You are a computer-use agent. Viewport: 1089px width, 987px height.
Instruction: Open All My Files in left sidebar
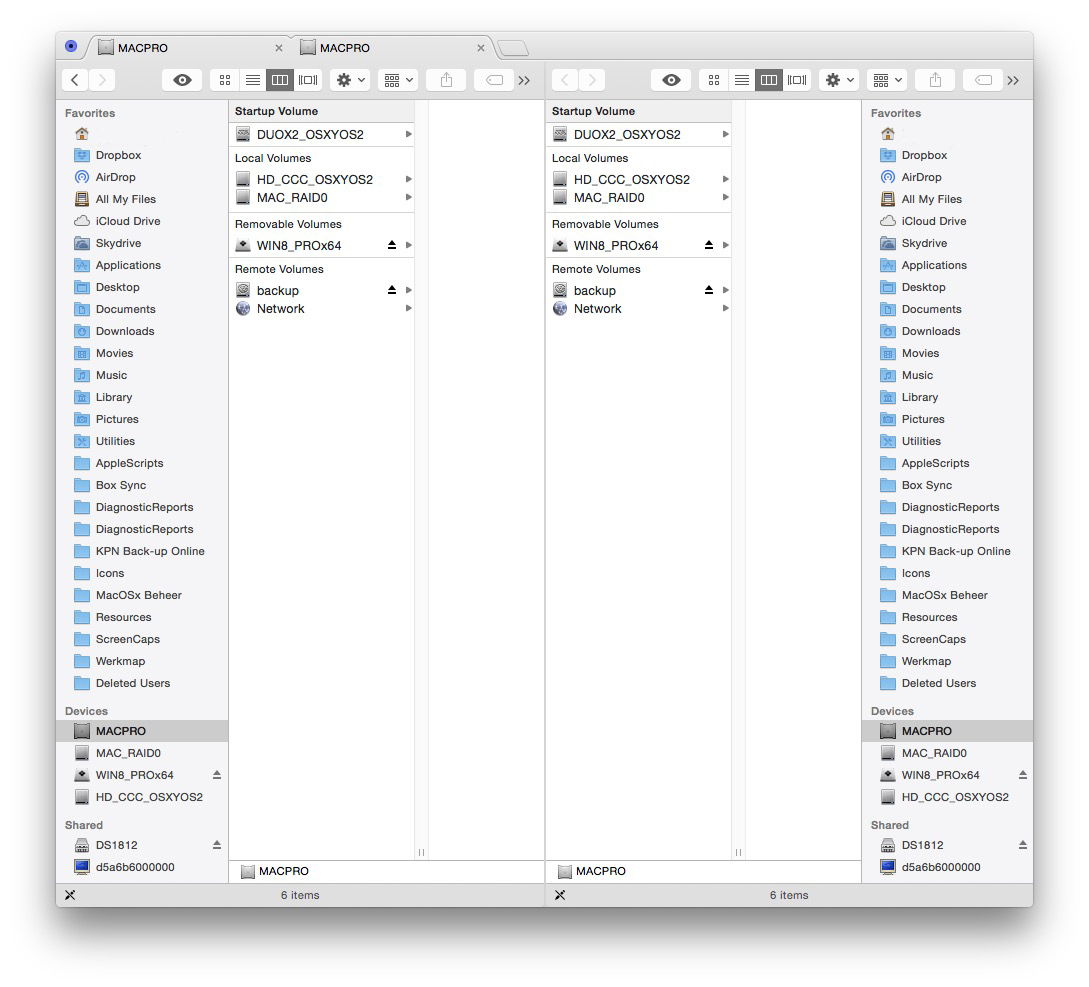(x=142, y=199)
